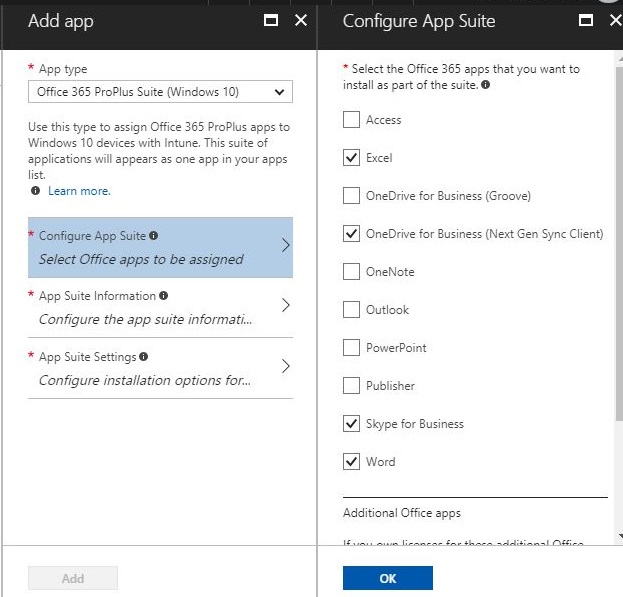Maximize the Add app blade
The width and height of the screenshot is (623, 597).
point(271,20)
